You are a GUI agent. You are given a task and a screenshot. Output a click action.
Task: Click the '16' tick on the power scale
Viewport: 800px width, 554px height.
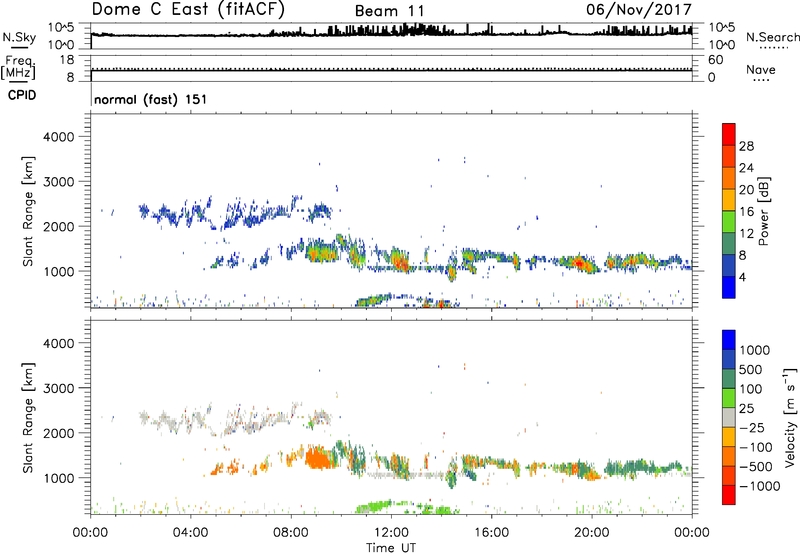tap(746, 212)
